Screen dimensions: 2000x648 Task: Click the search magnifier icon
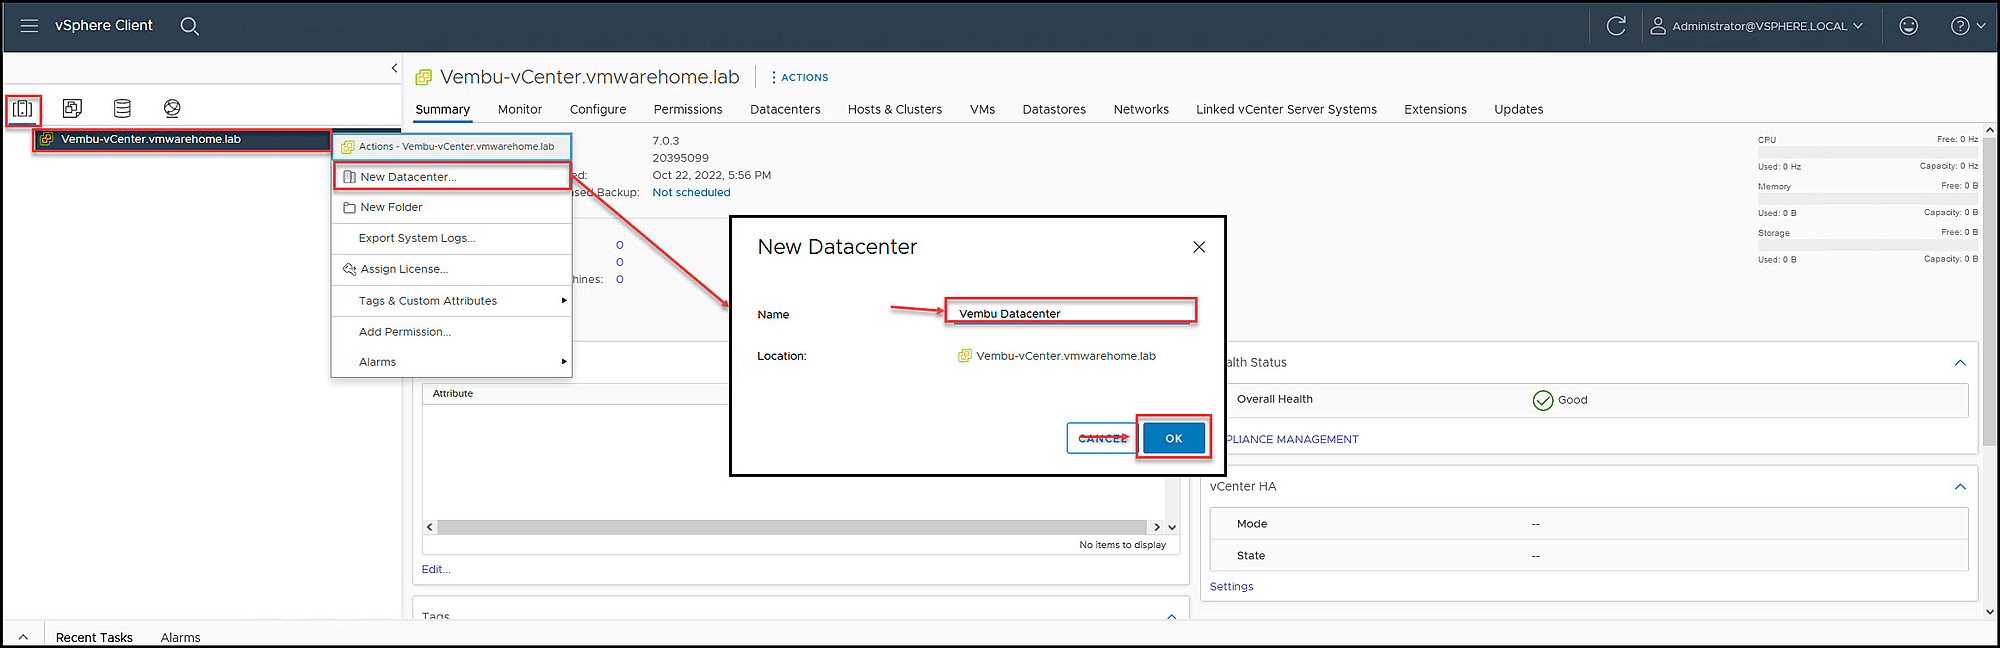tap(189, 26)
